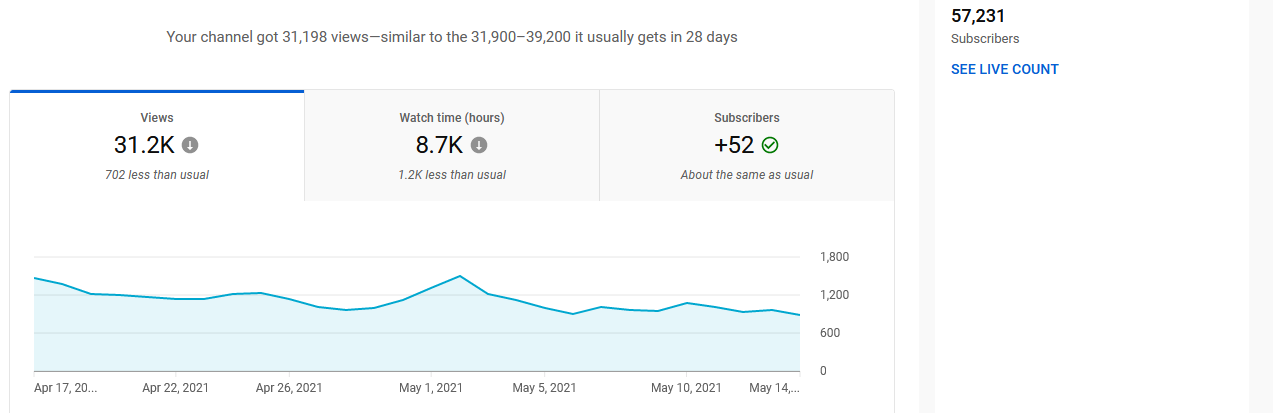Click the "702 less than usual" note
This screenshot has height=413, width=1273.
pyautogui.click(x=157, y=175)
